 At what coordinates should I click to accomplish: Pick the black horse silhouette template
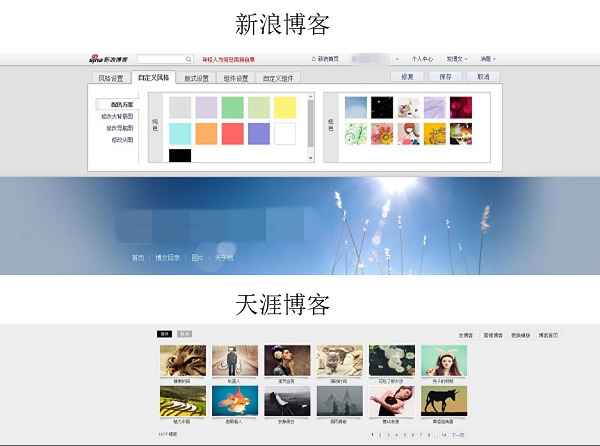click(x=443, y=401)
